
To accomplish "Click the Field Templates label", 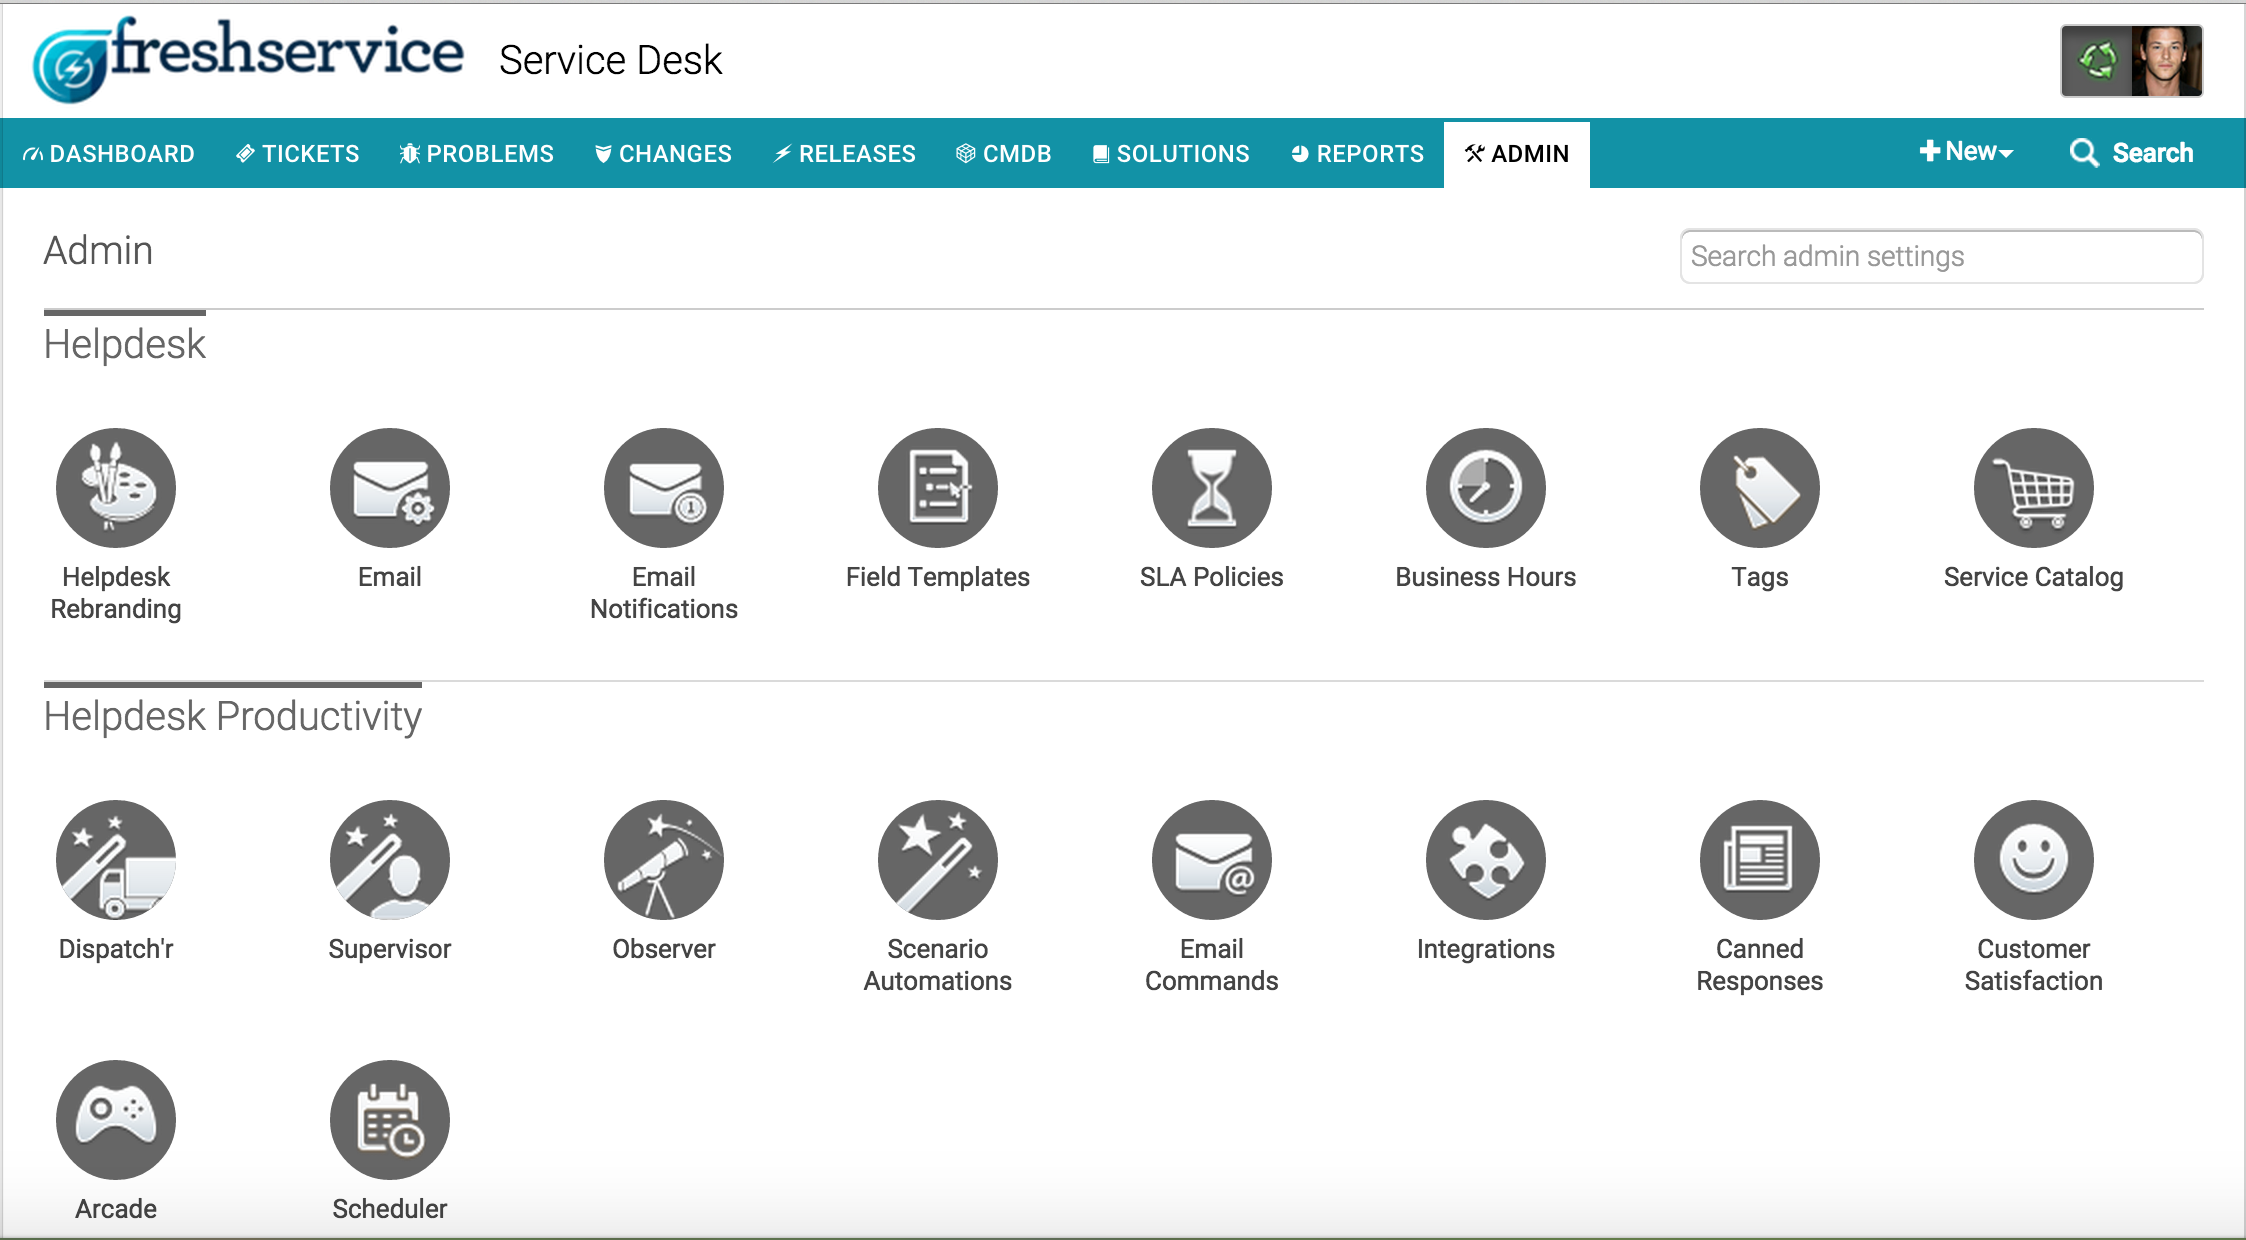I will tap(938, 577).
